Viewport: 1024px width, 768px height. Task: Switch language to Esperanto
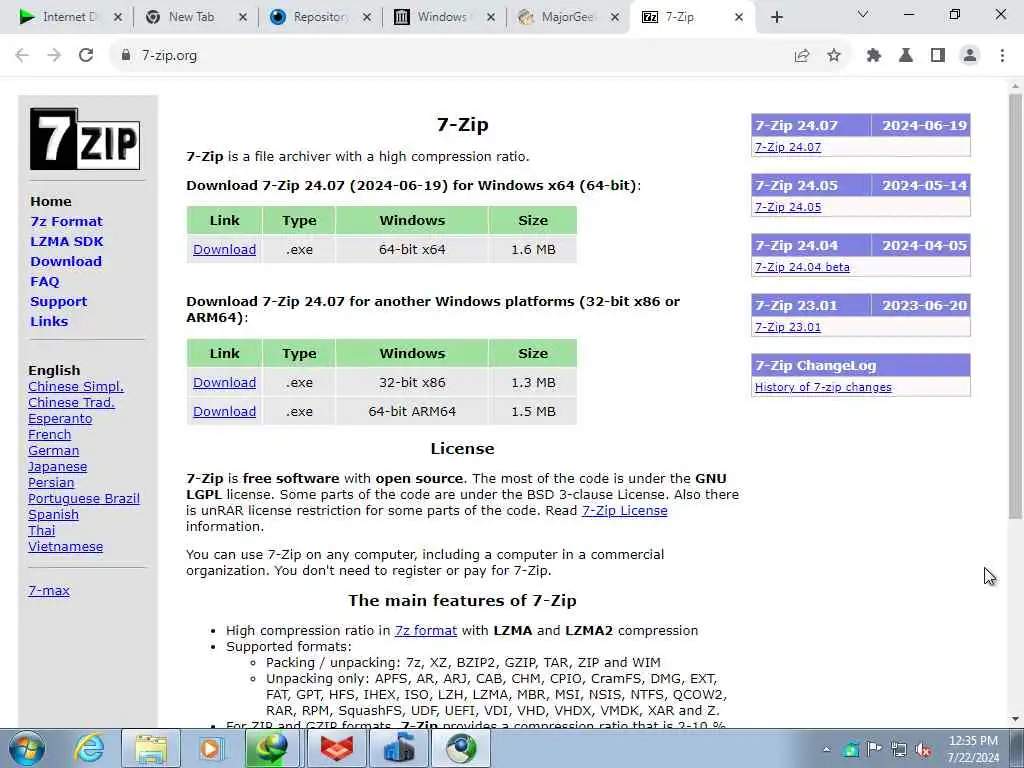pos(60,419)
